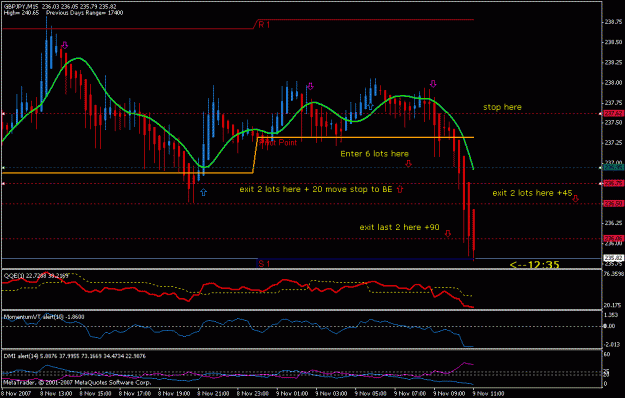This screenshot has height=398, width=625.
Task: Click red arrow after 'exit 2 lots here +45'
Action: (576, 198)
